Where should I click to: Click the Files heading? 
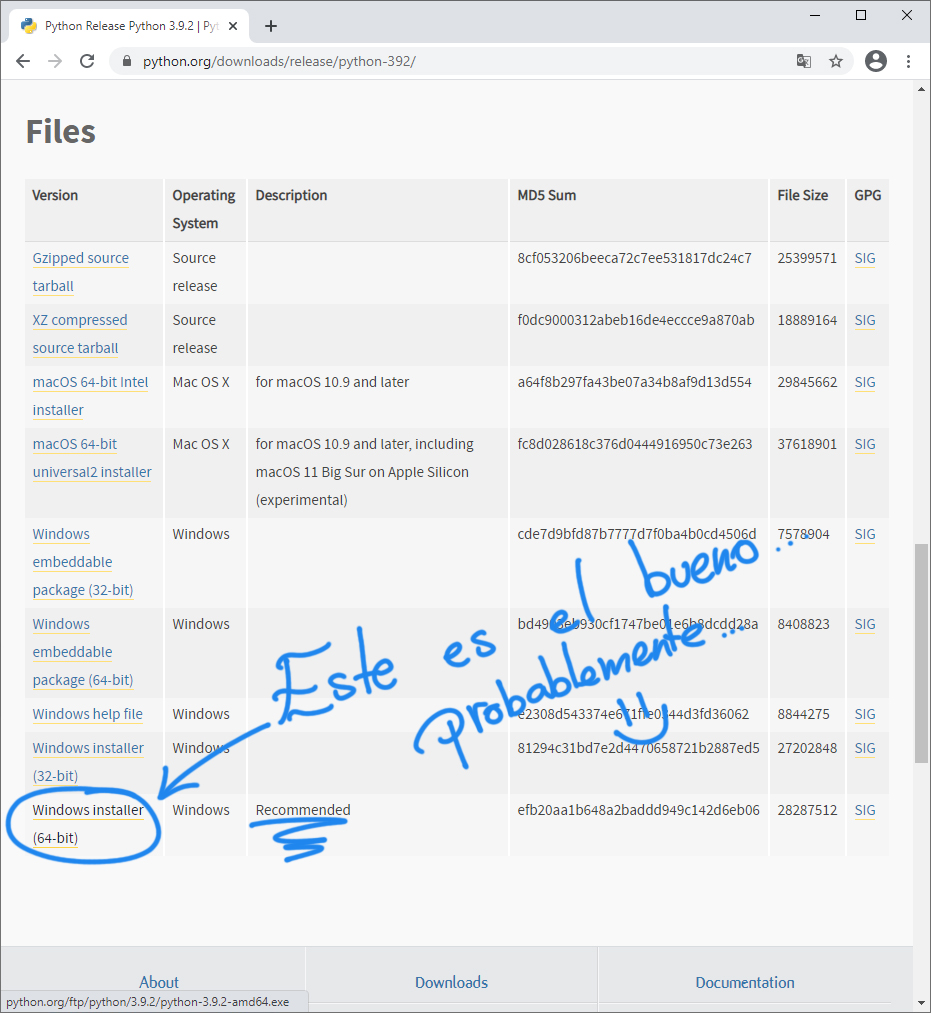click(x=61, y=132)
